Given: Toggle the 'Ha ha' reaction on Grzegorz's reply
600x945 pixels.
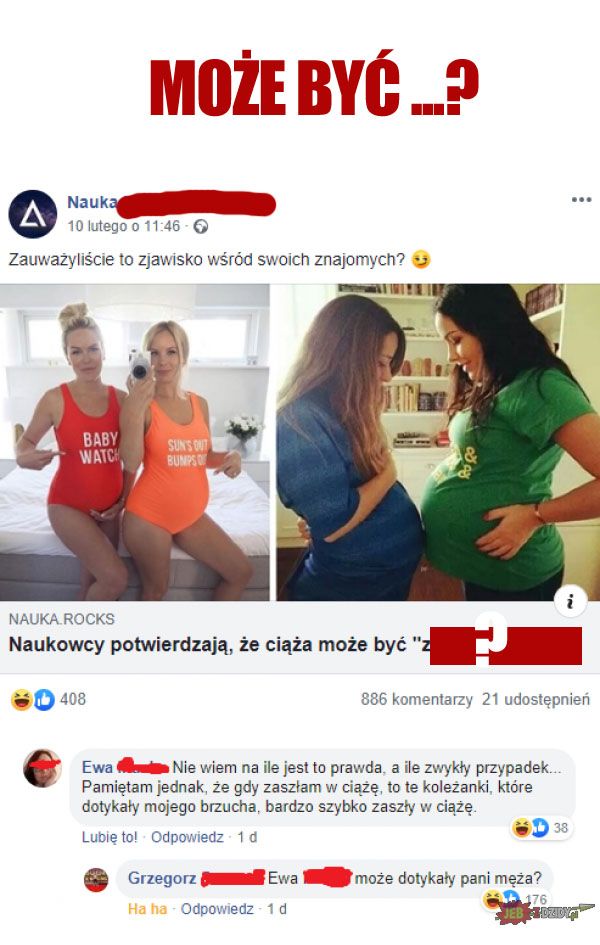Looking at the screenshot, I should 147,909.
